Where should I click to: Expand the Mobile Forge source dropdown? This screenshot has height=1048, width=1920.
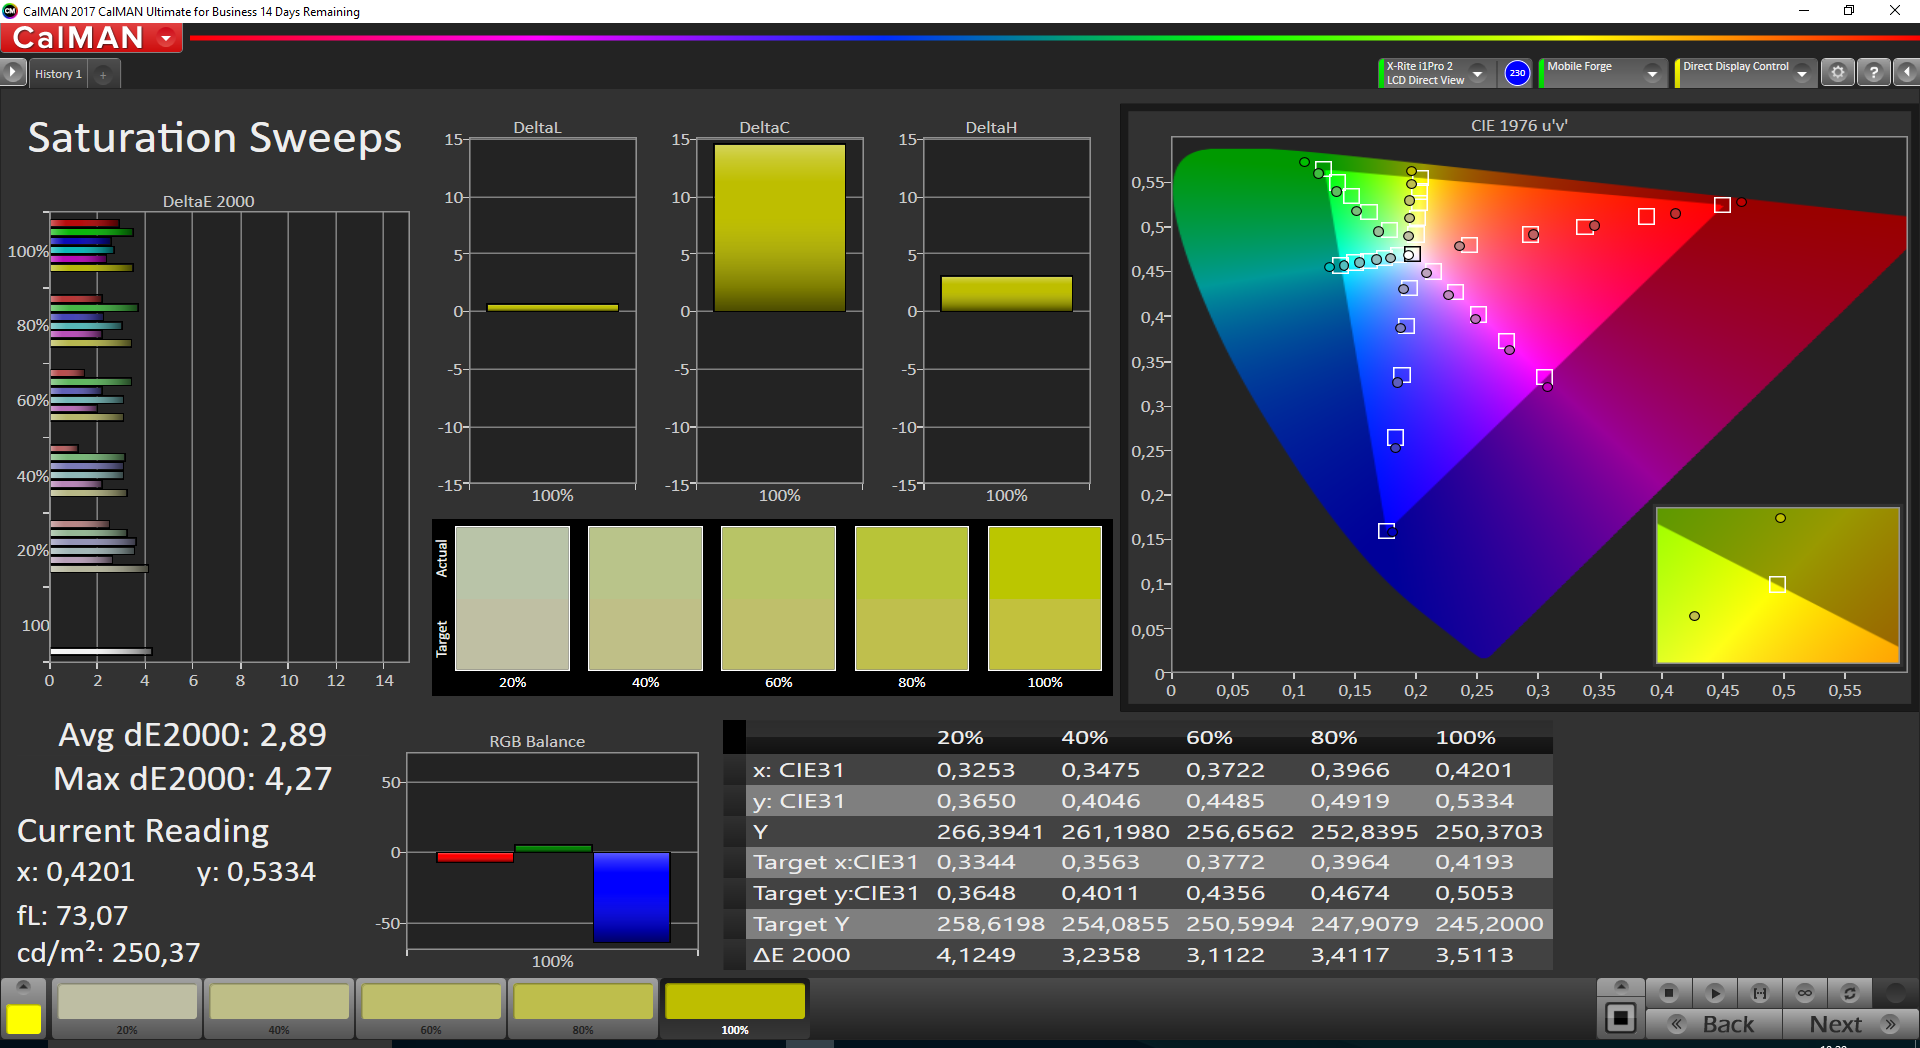tap(1652, 73)
